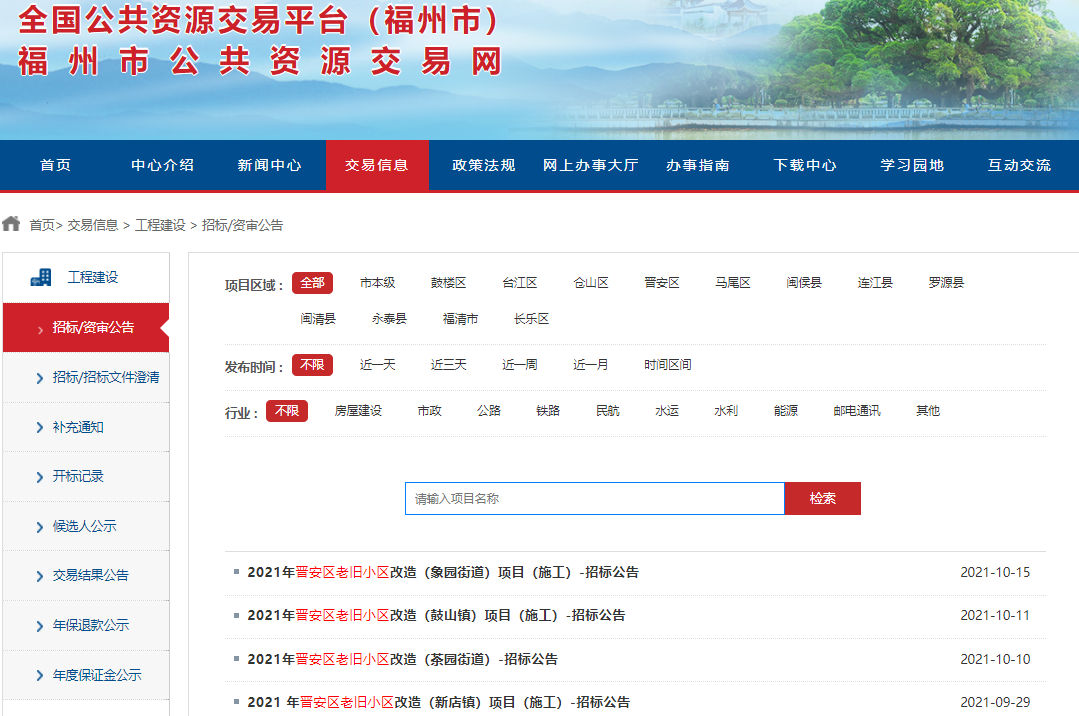Open 下载中心 navigation item
This screenshot has height=716, width=1079.
pyautogui.click(x=805, y=165)
